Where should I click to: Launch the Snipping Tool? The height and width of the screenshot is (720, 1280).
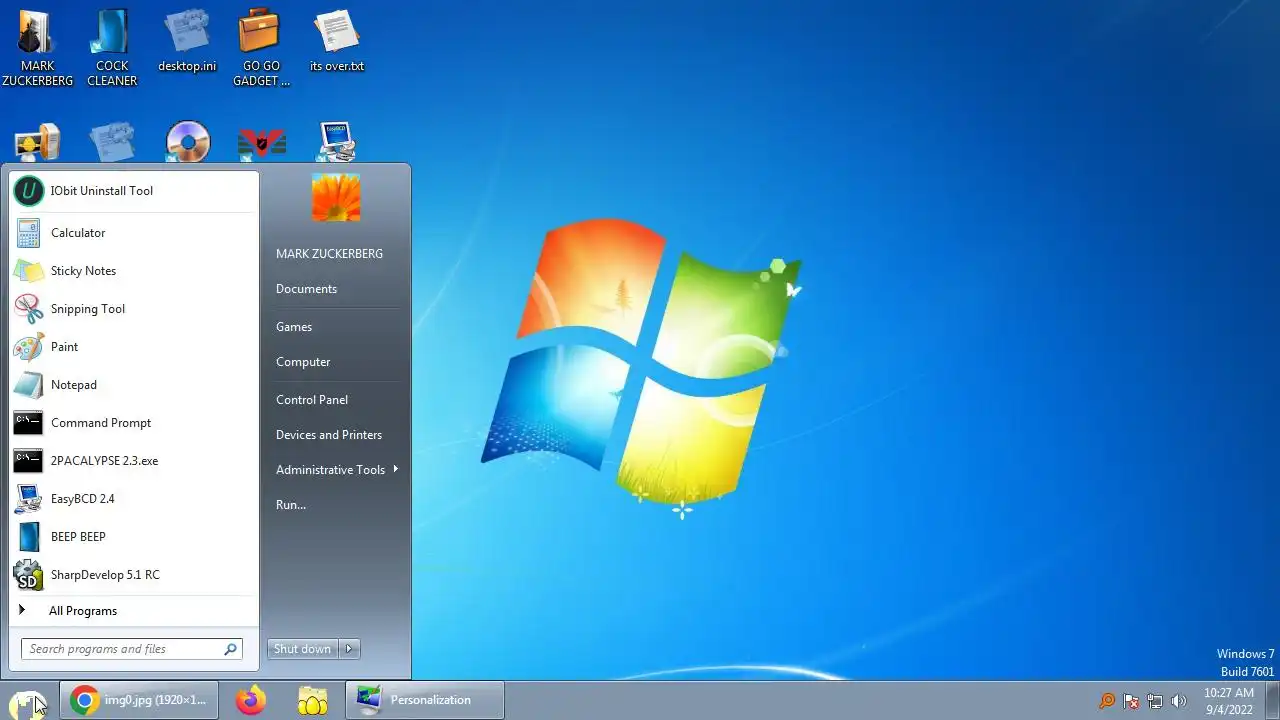coord(133,309)
